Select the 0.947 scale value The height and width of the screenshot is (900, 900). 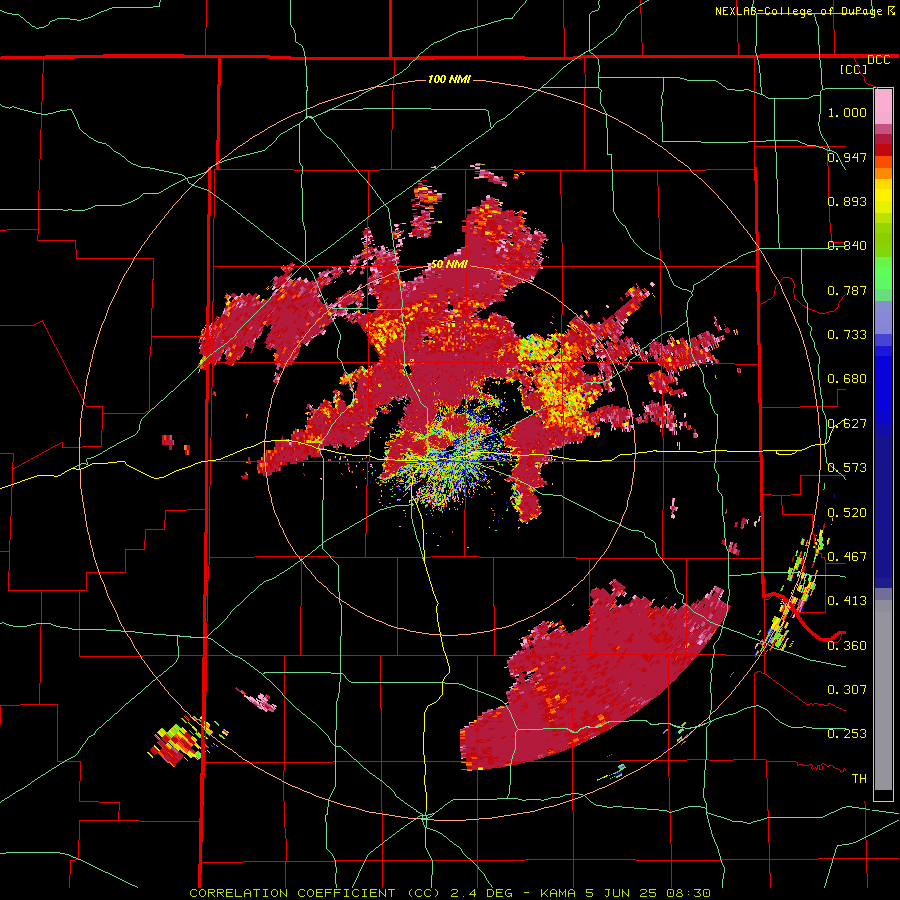click(847, 157)
